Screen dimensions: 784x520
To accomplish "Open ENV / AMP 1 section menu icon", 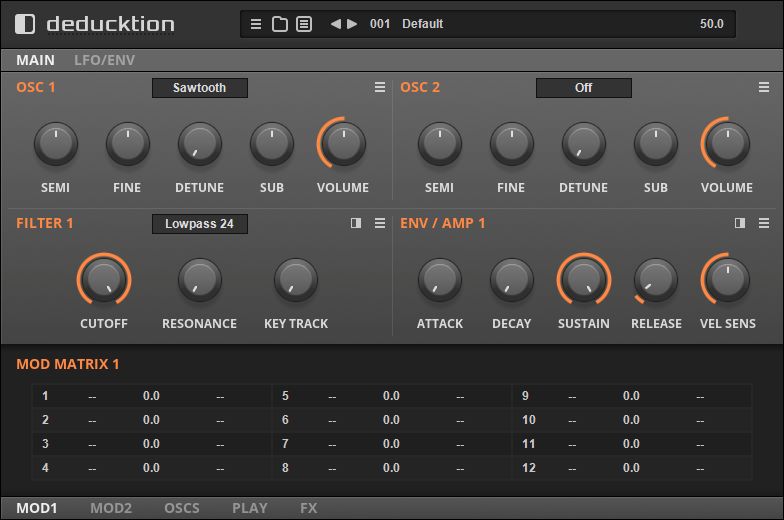I will coord(764,223).
